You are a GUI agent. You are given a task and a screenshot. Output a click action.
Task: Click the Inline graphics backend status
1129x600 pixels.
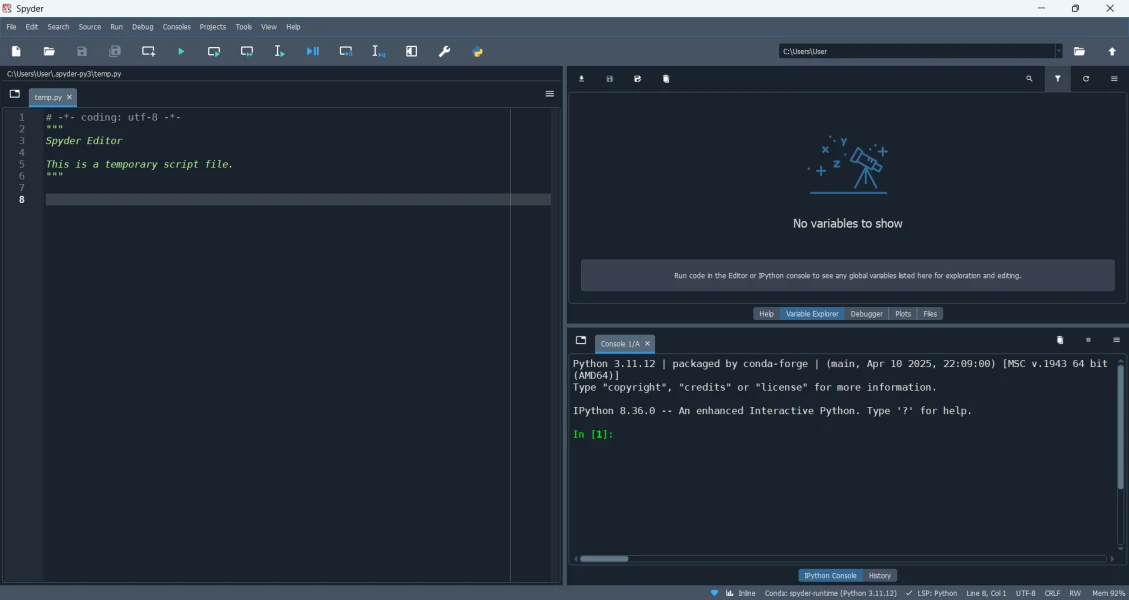coord(741,594)
